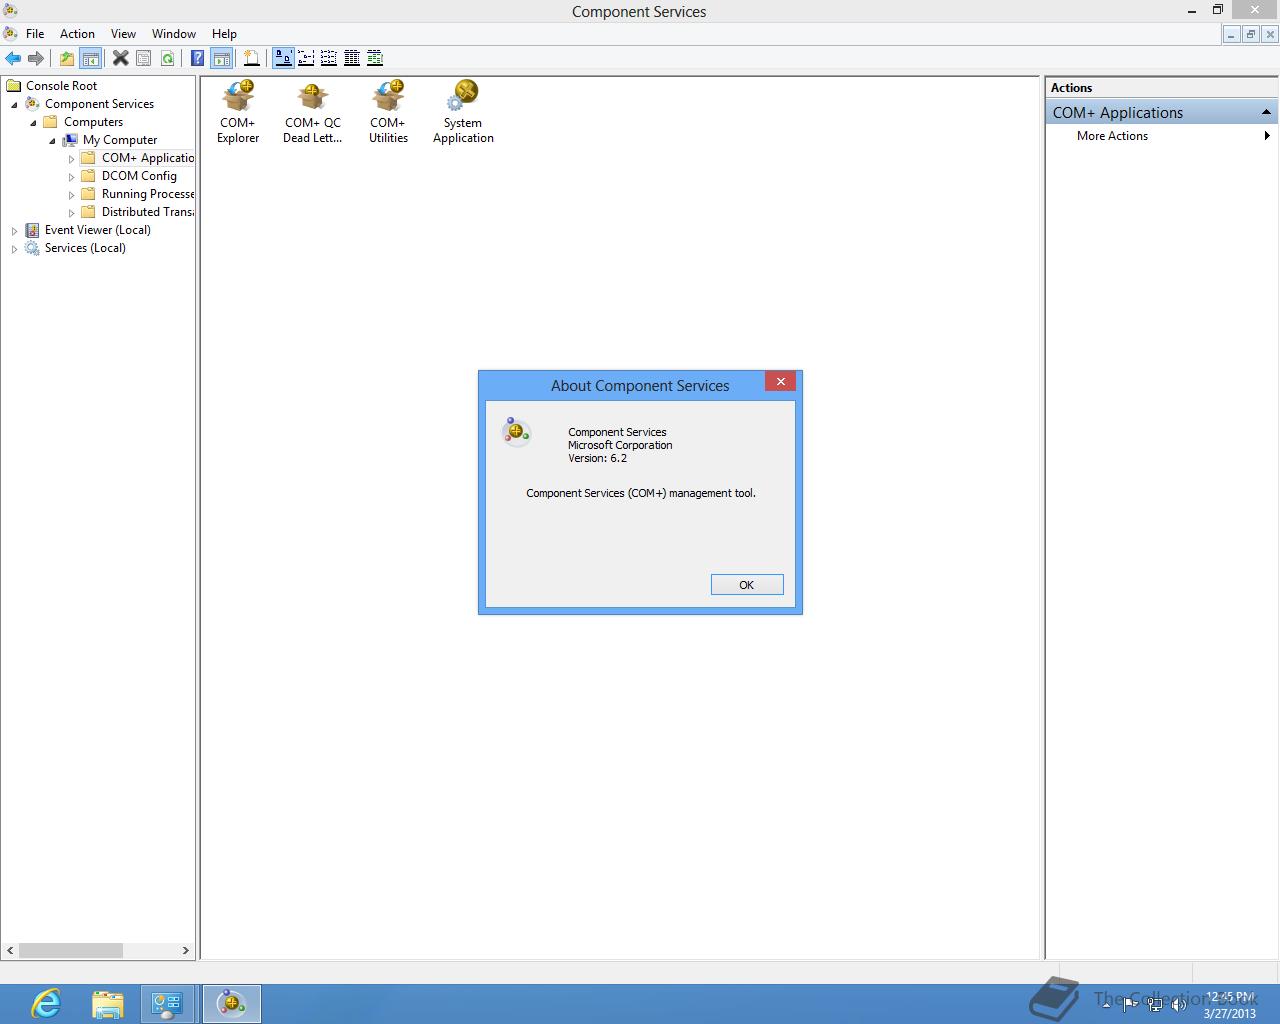The height and width of the screenshot is (1024, 1280).
Task: Switch to Large Icons view toolbar icon
Action: point(283,58)
